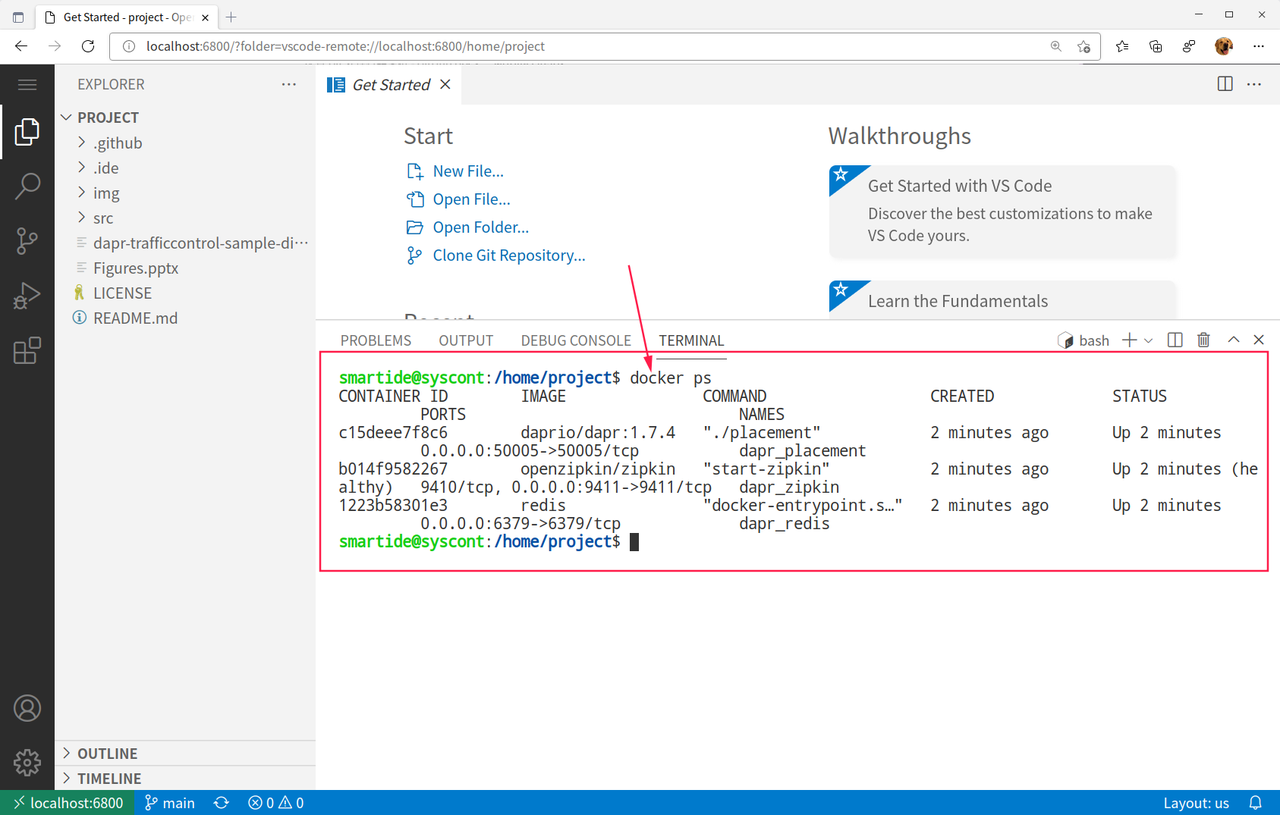Open a new browser tab
This screenshot has width=1280, height=815.
(x=231, y=17)
